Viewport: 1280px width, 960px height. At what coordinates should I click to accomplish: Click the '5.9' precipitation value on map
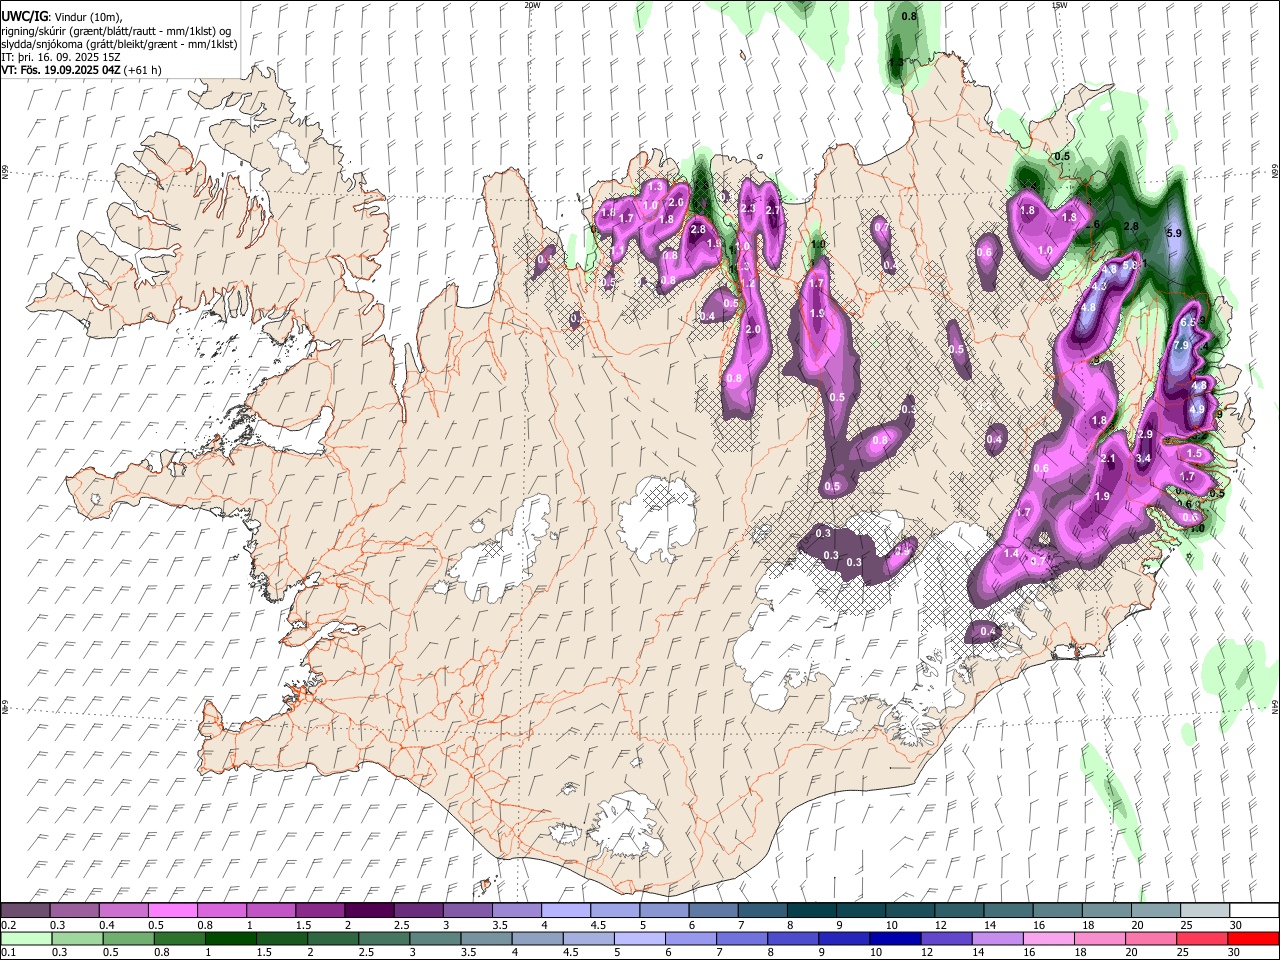pos(1174,233)
